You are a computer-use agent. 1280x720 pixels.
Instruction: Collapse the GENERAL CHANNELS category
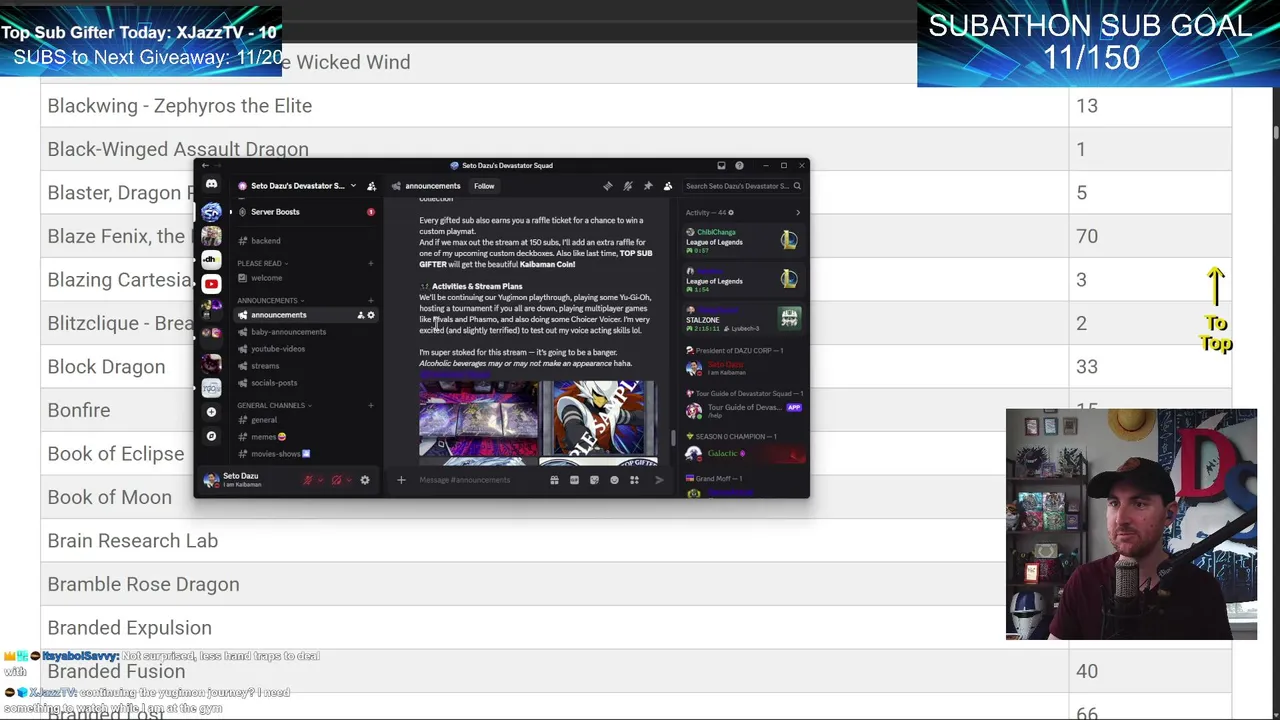[x=274, y=405]
